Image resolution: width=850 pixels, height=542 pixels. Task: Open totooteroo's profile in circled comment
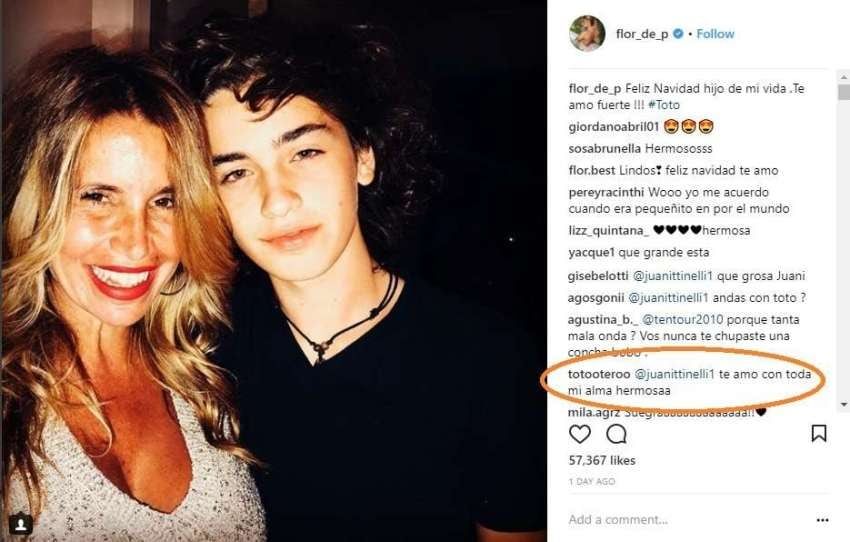(x=598, y=374)
